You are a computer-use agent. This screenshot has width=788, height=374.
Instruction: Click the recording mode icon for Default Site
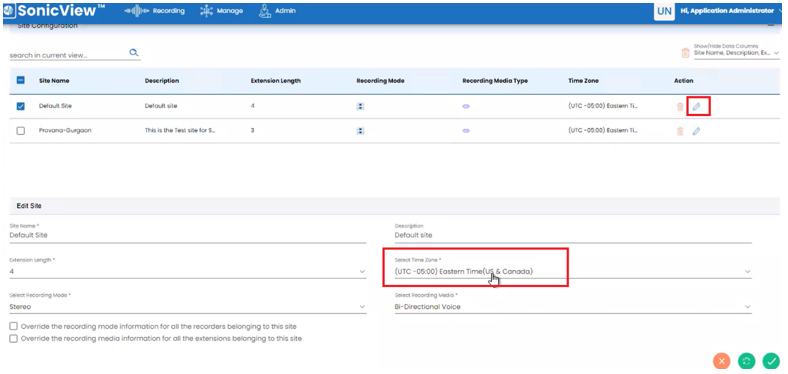pos(360,107)
